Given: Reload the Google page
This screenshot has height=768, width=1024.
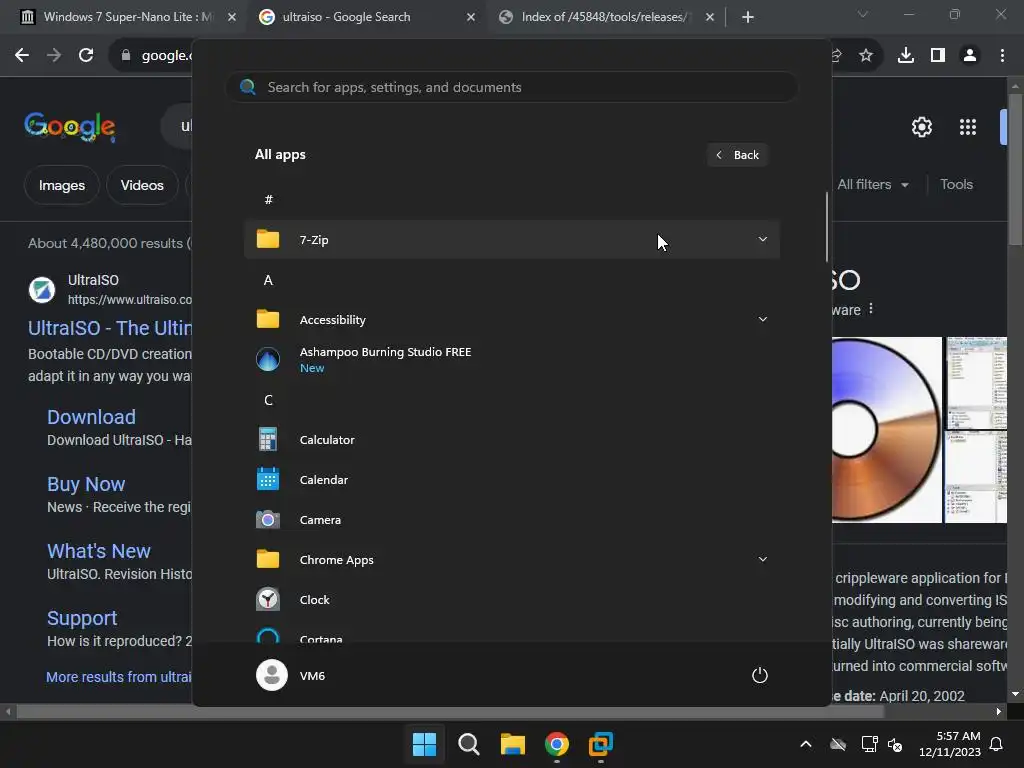Looking at the screenshot, I should coord(86,56).
